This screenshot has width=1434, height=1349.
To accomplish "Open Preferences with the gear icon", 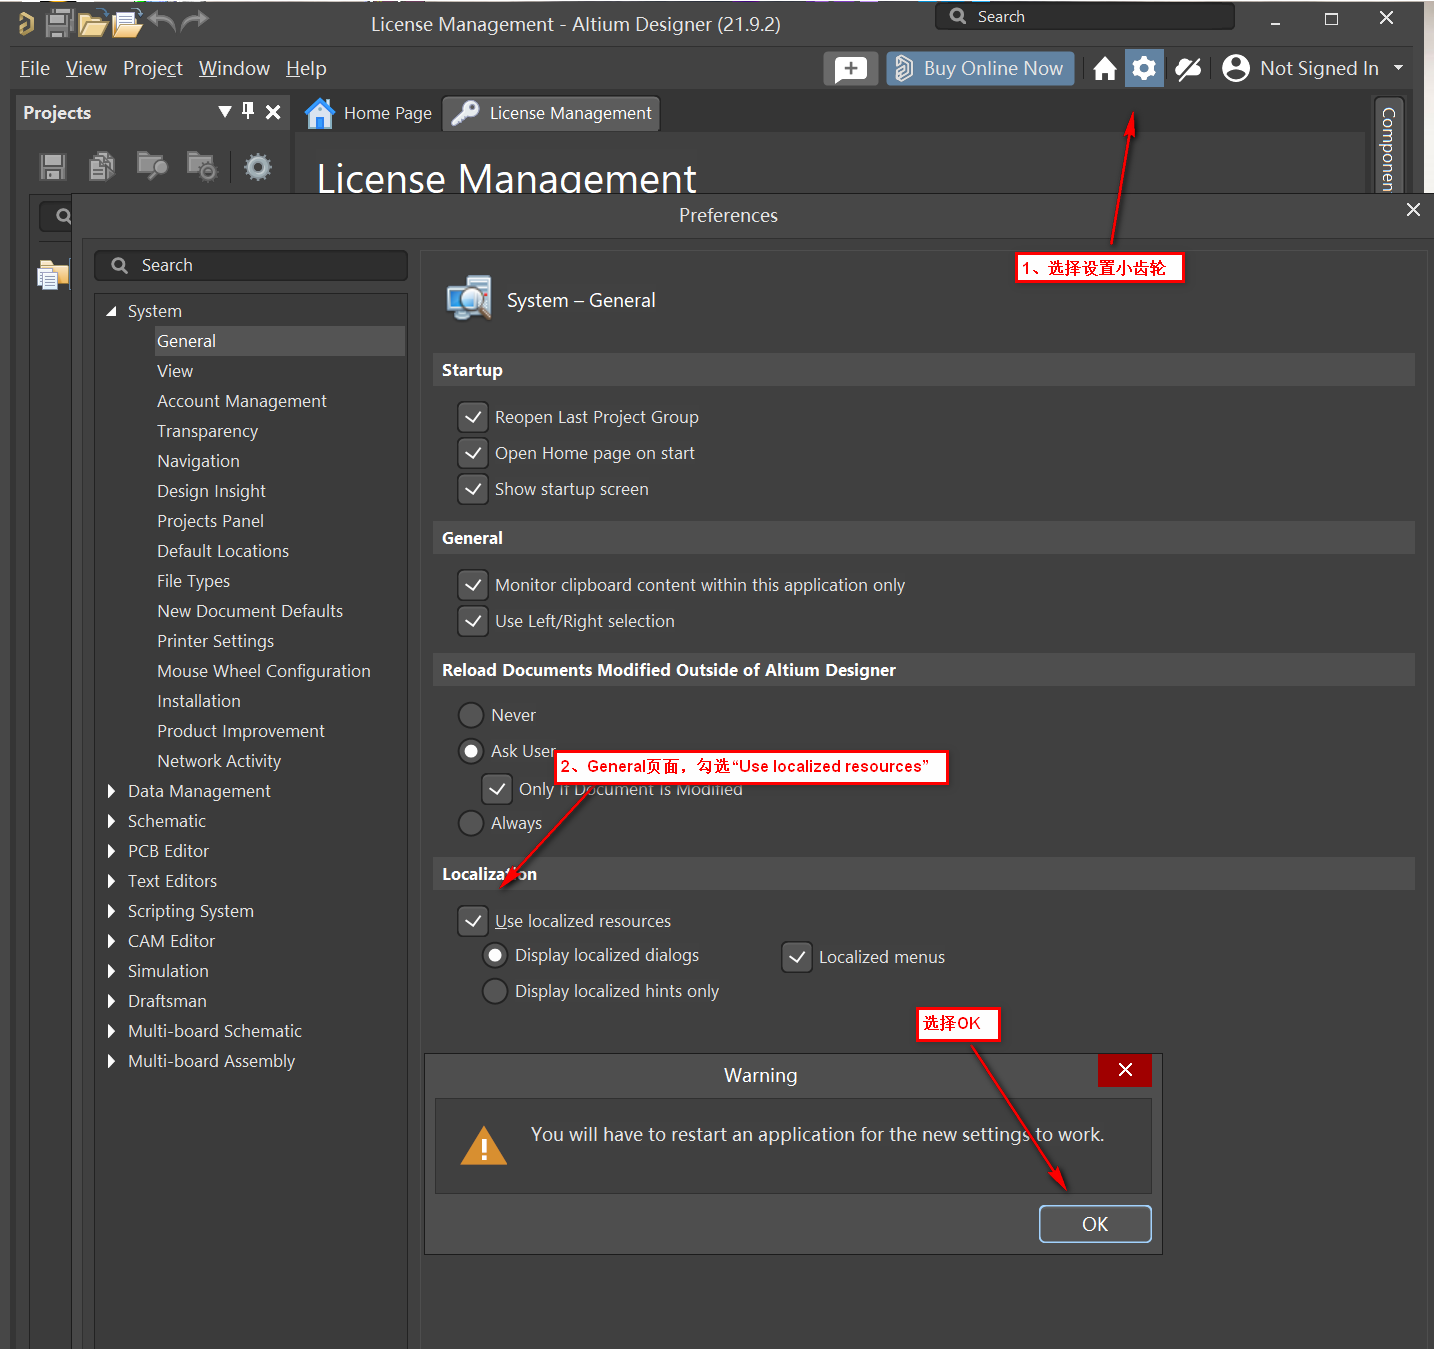I will point(1144,69).
